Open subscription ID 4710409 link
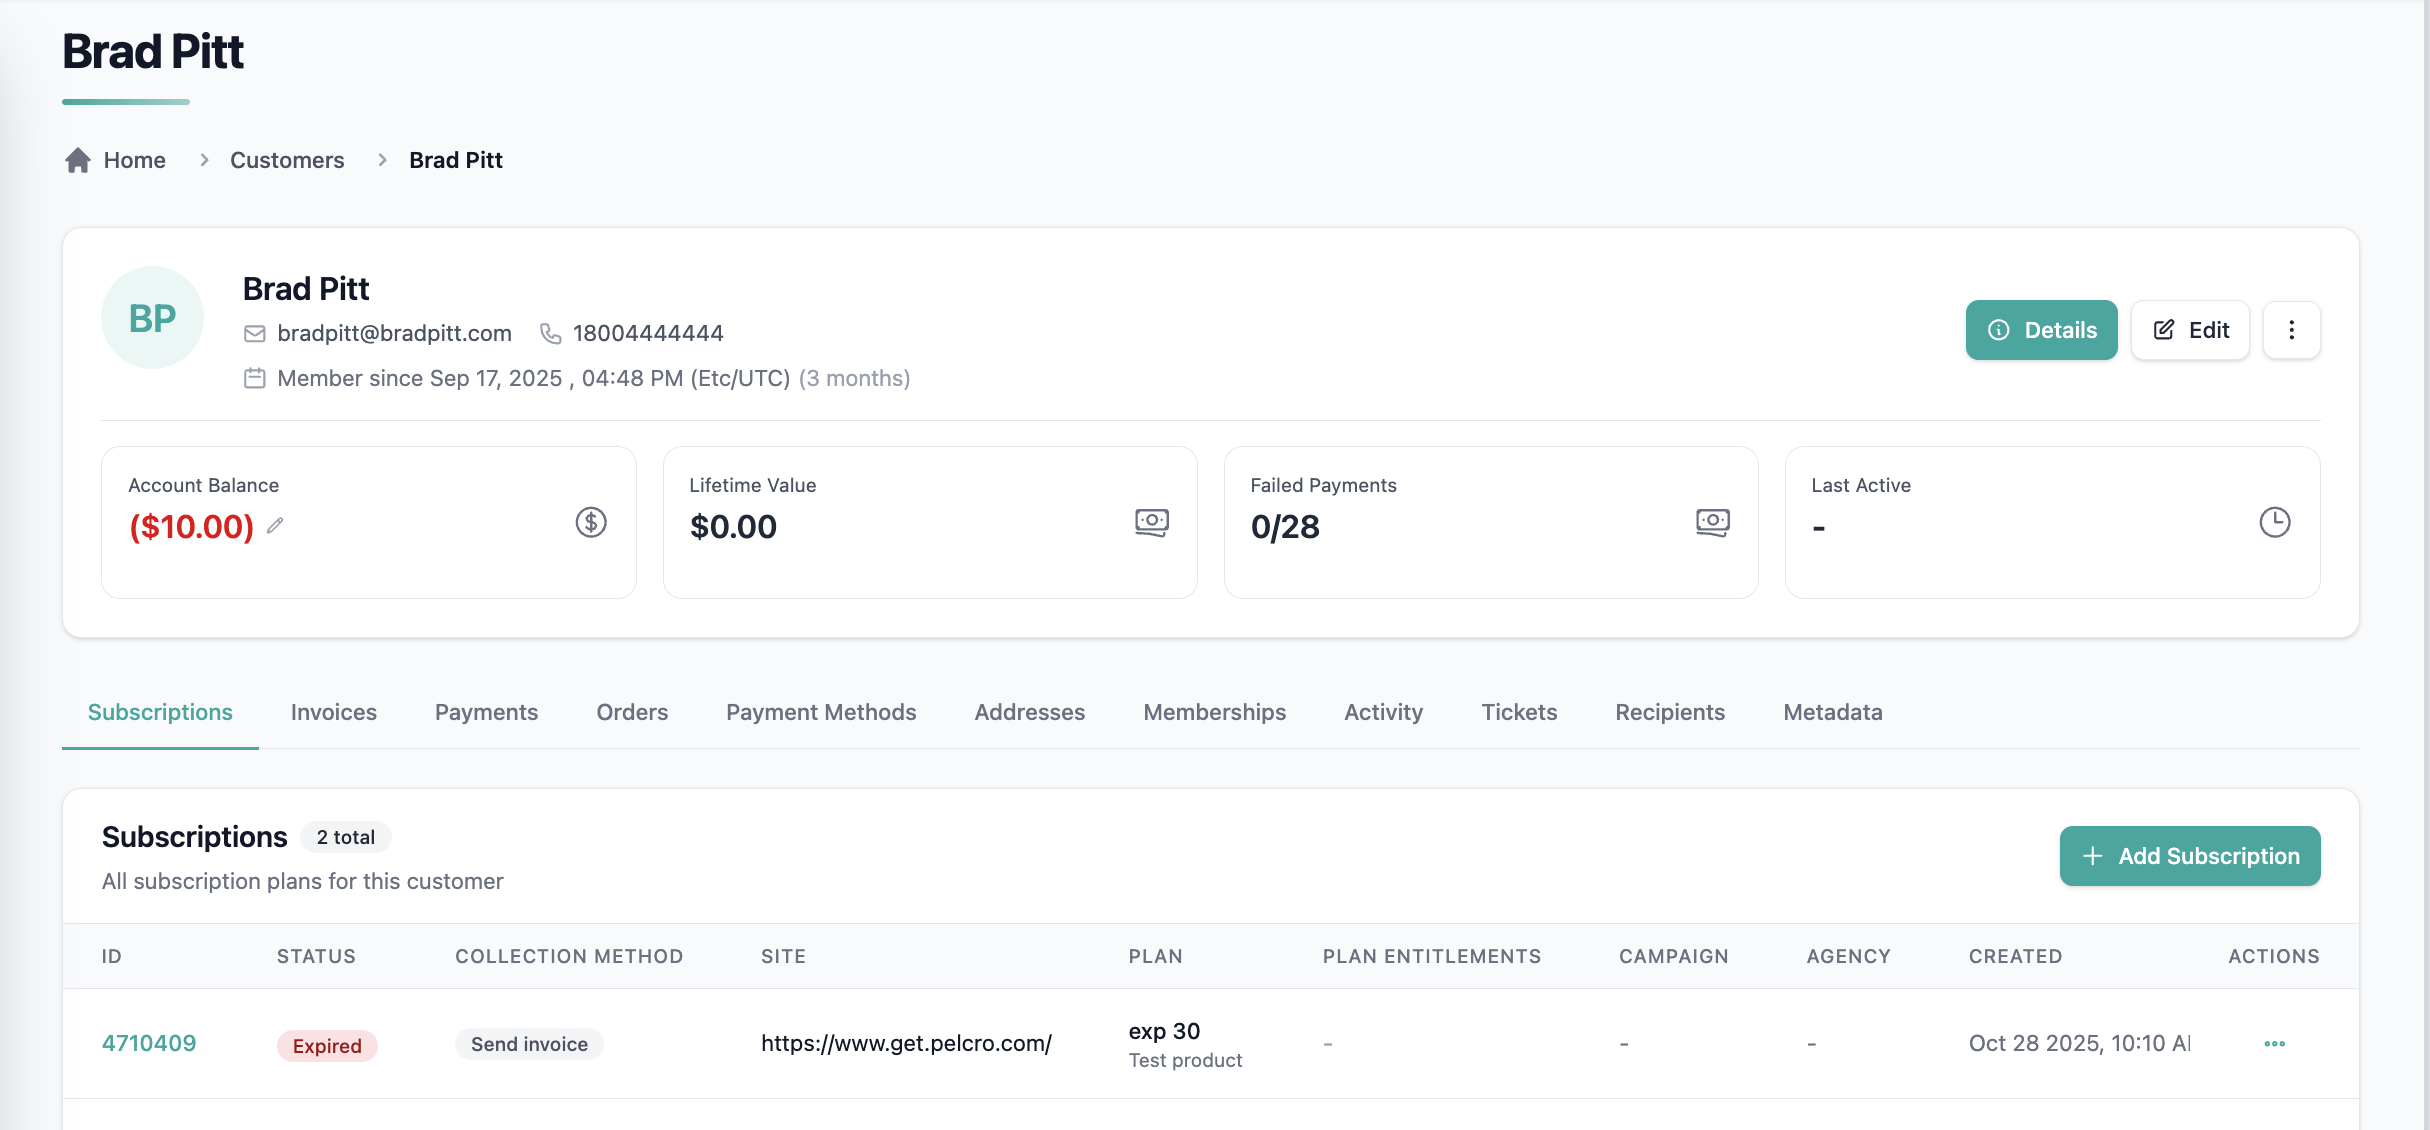 [149, 1043]
